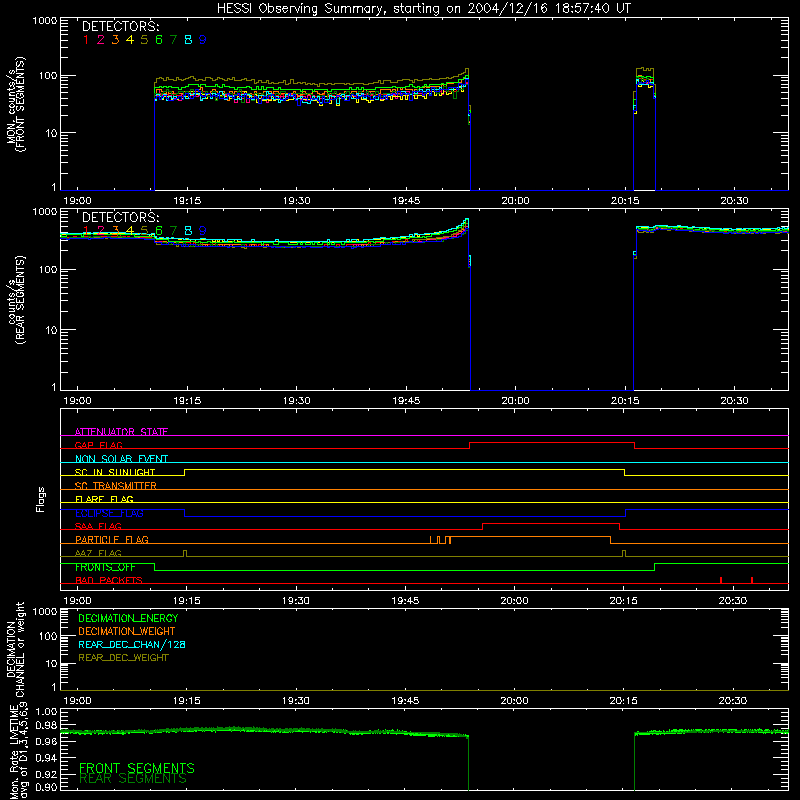Click 20:15 tick under front segments plot
This screenshot has width=800, height=800.
pos(625,201)
